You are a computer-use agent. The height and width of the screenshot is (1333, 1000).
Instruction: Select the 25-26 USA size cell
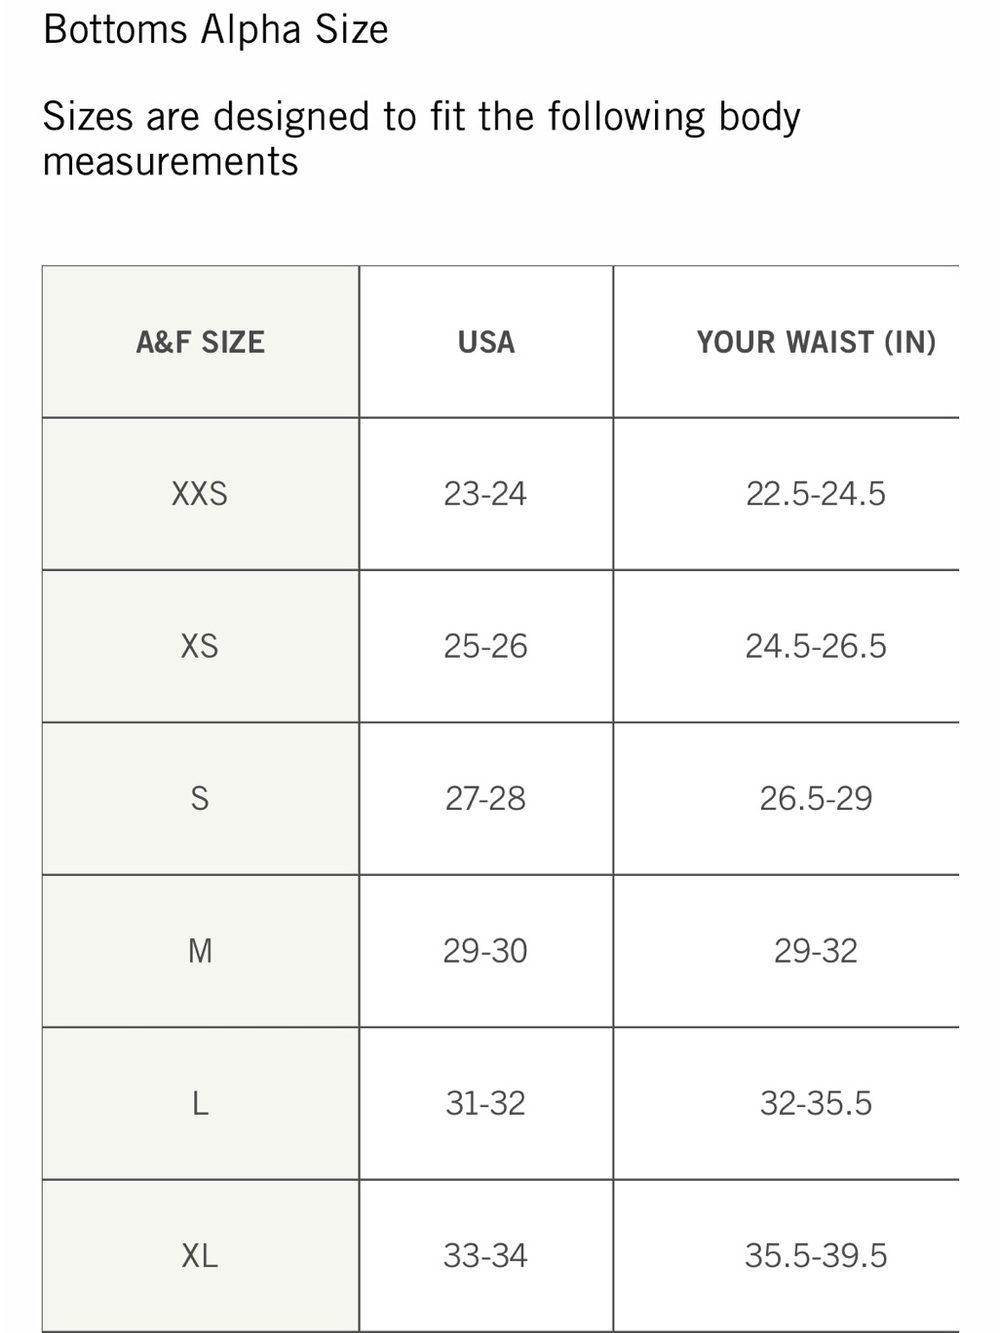click(485, 646)
